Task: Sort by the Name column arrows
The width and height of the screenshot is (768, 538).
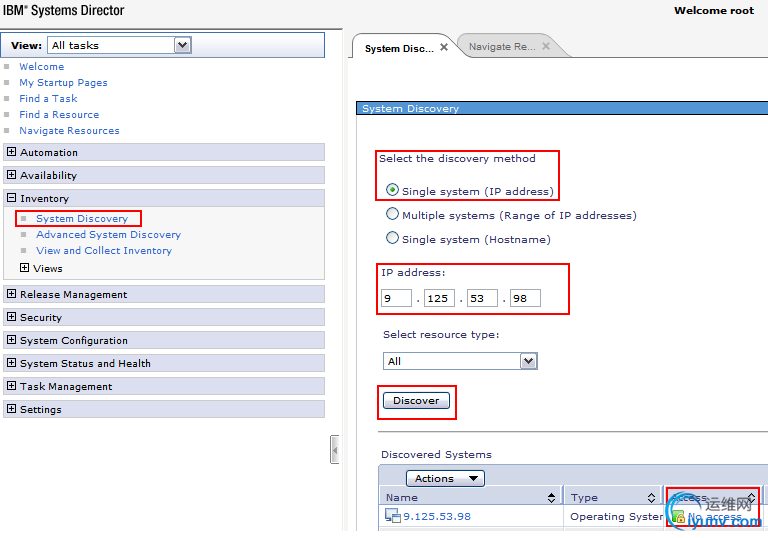Action: coord(552,498)
